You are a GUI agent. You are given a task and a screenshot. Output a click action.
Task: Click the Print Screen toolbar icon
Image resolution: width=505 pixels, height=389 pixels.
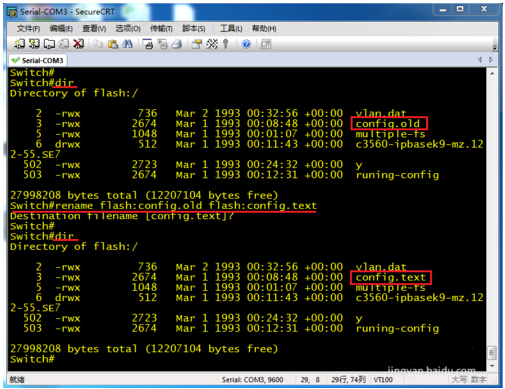click(x=147, y=44)
